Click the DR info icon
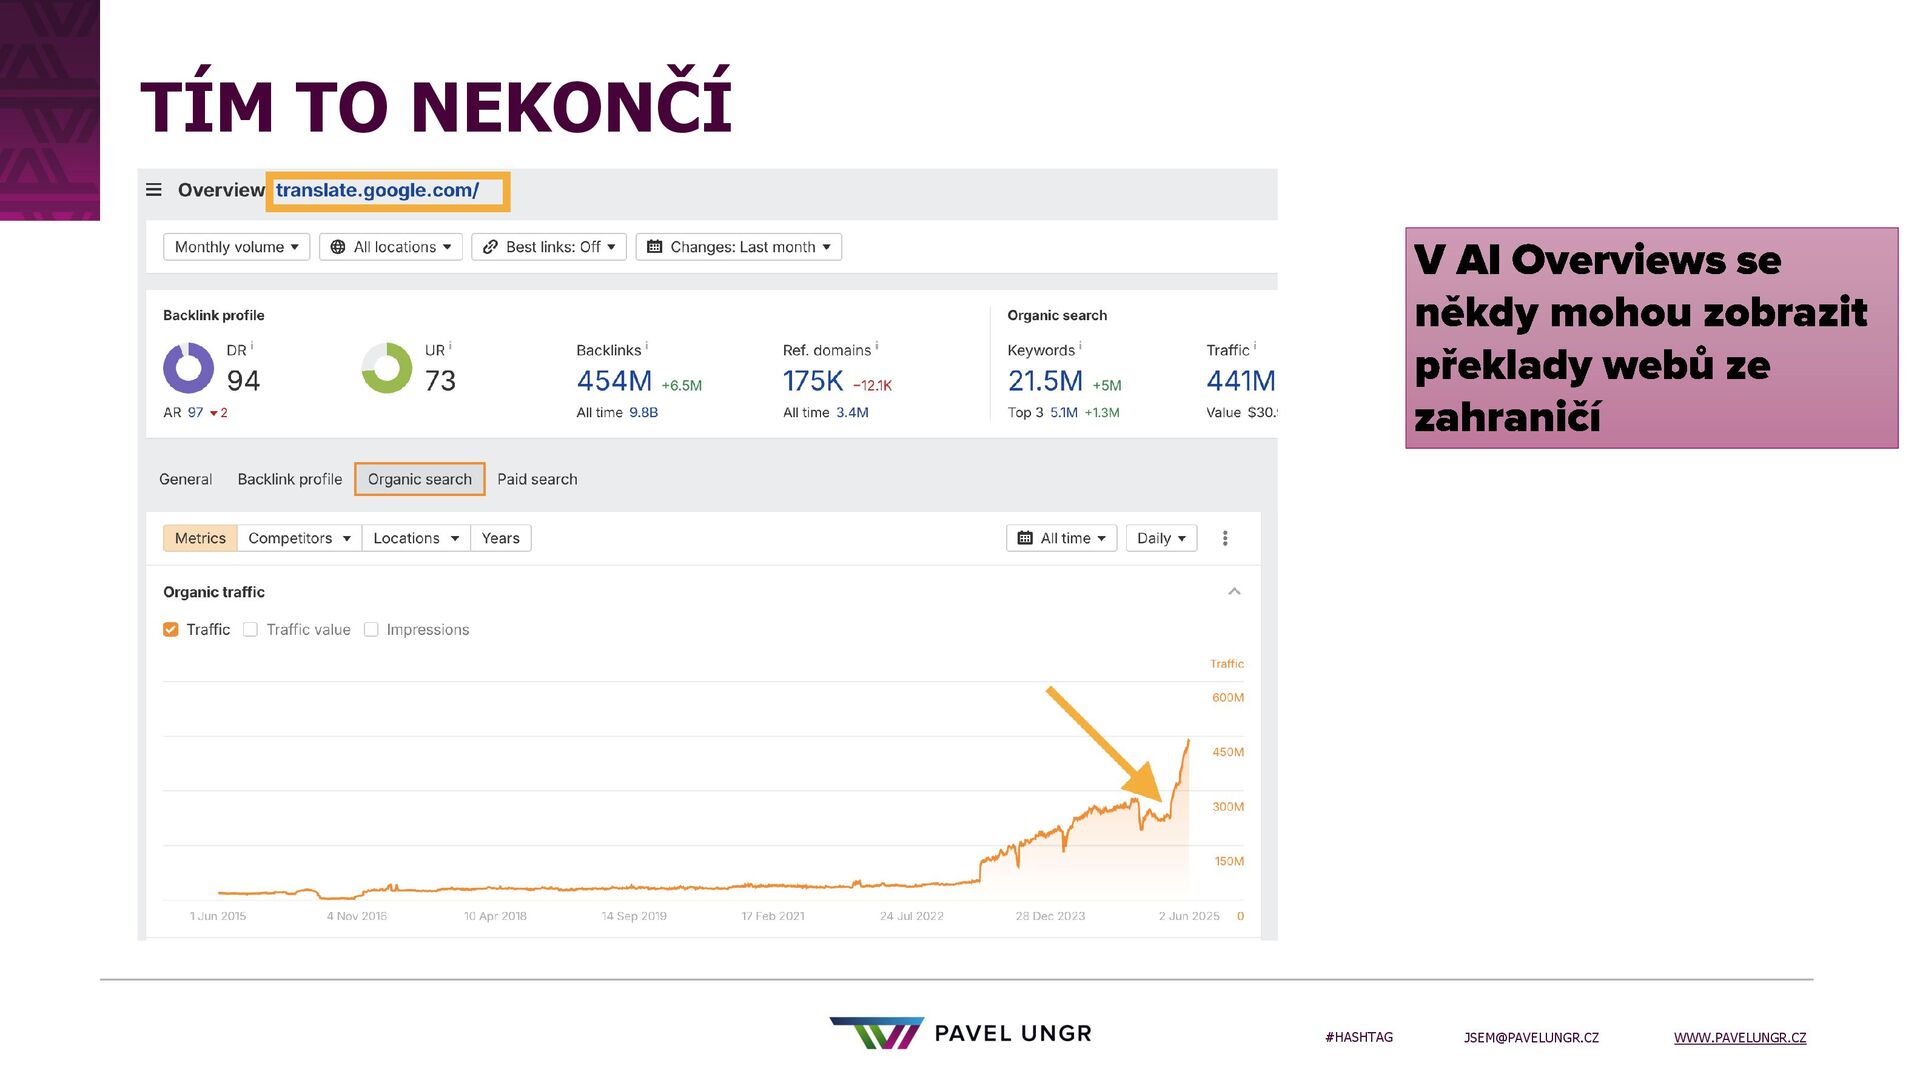The image size is (1920, 1080). pyautogui.click(x=252, y=346)
